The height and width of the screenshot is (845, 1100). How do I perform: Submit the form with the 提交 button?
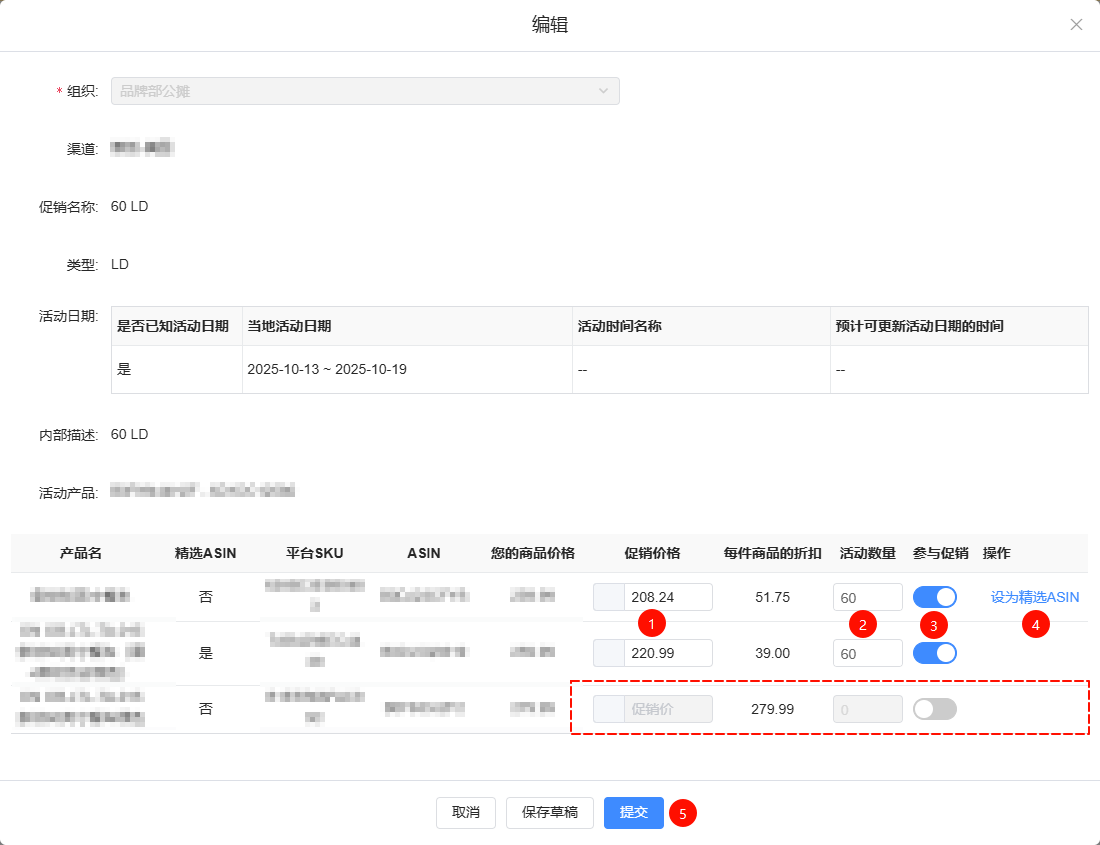click(634, 813)
